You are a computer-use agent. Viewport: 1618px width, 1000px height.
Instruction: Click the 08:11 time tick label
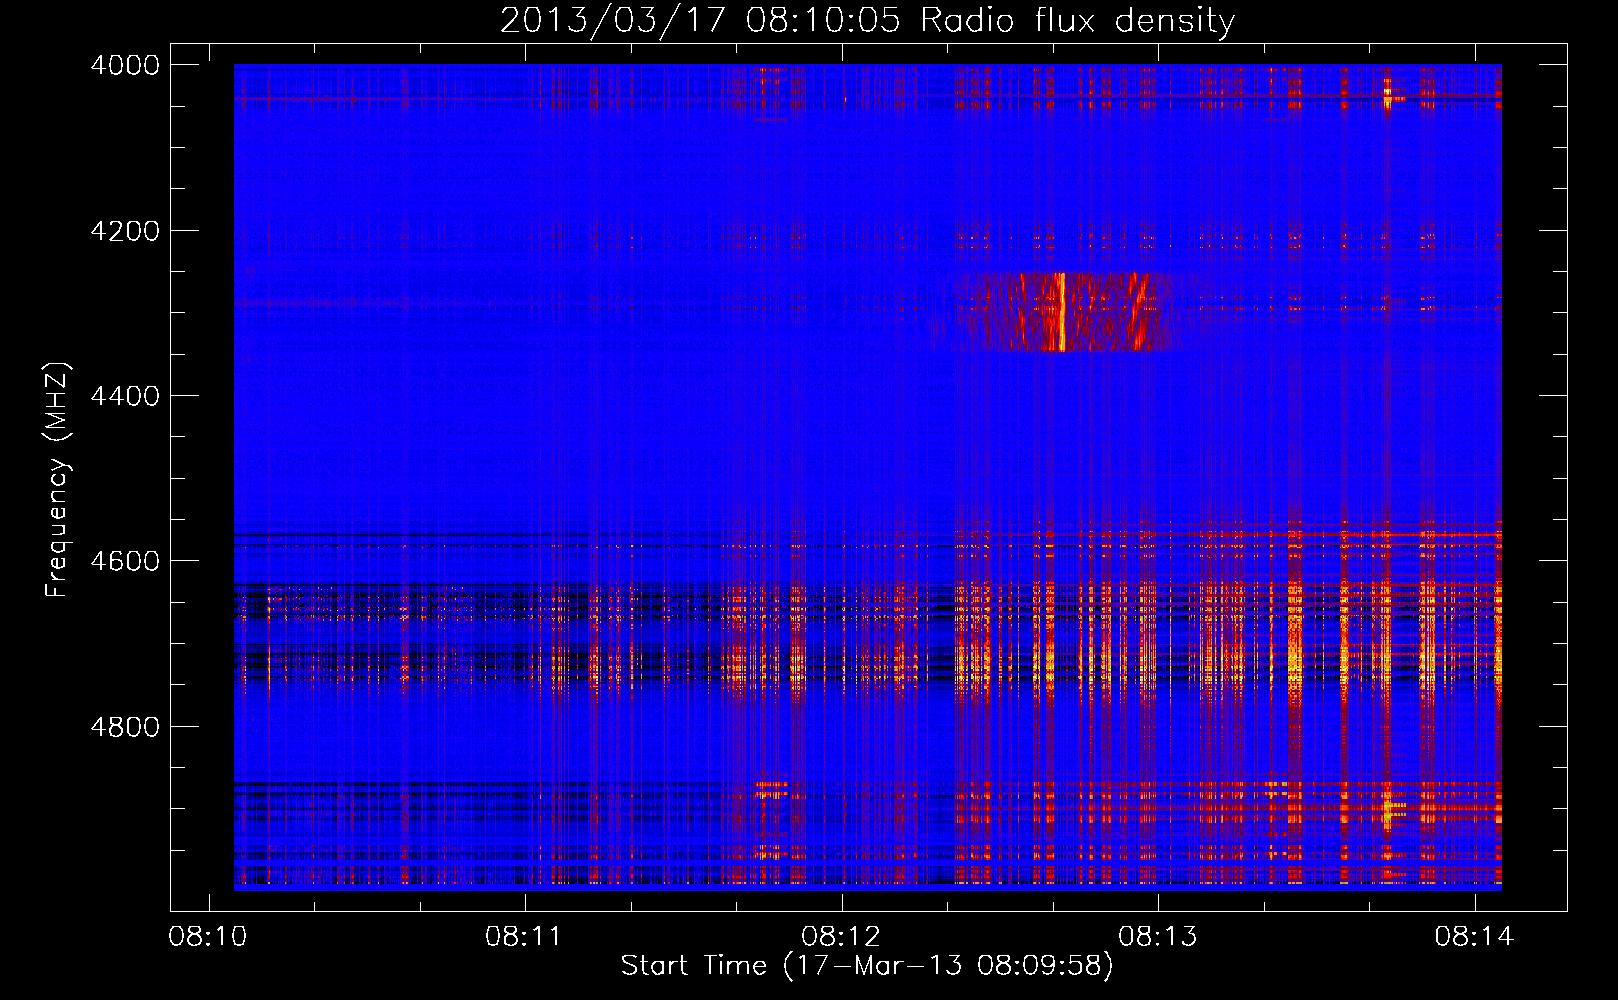pyautogui.click(x=525, y=937)
